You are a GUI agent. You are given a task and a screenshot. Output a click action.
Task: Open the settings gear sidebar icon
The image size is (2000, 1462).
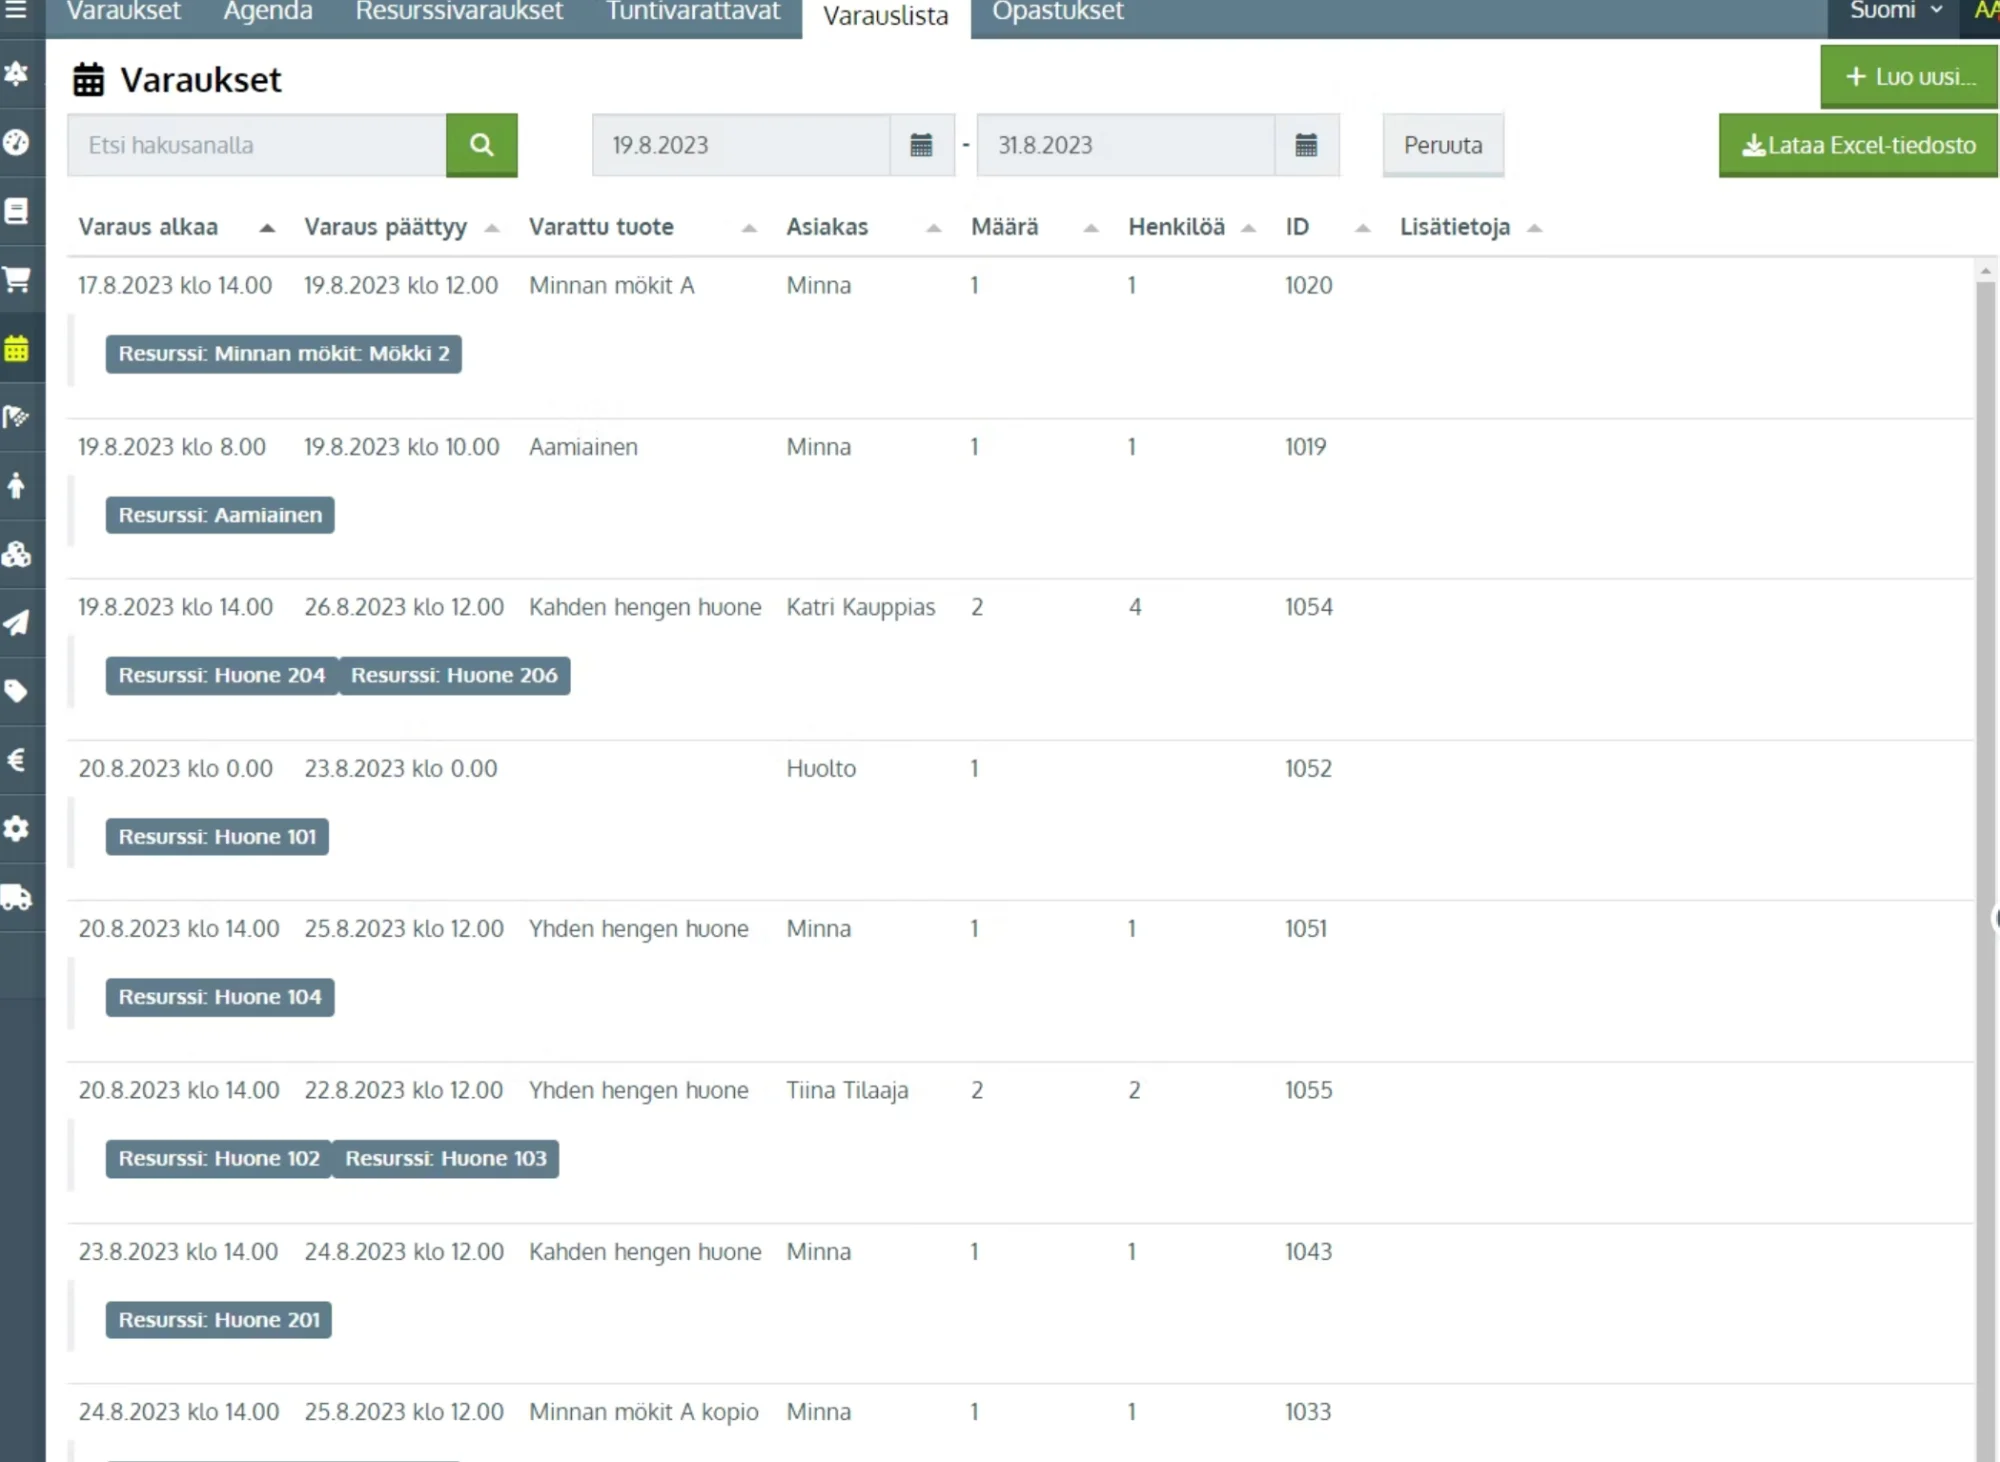pos(16,828)
